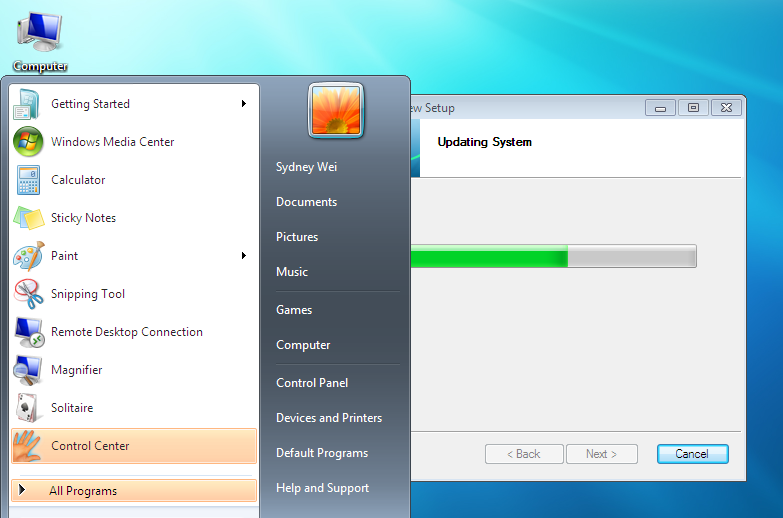Expand the Paint recent files arrow
The image size is (783, 518).
point(244,256)
